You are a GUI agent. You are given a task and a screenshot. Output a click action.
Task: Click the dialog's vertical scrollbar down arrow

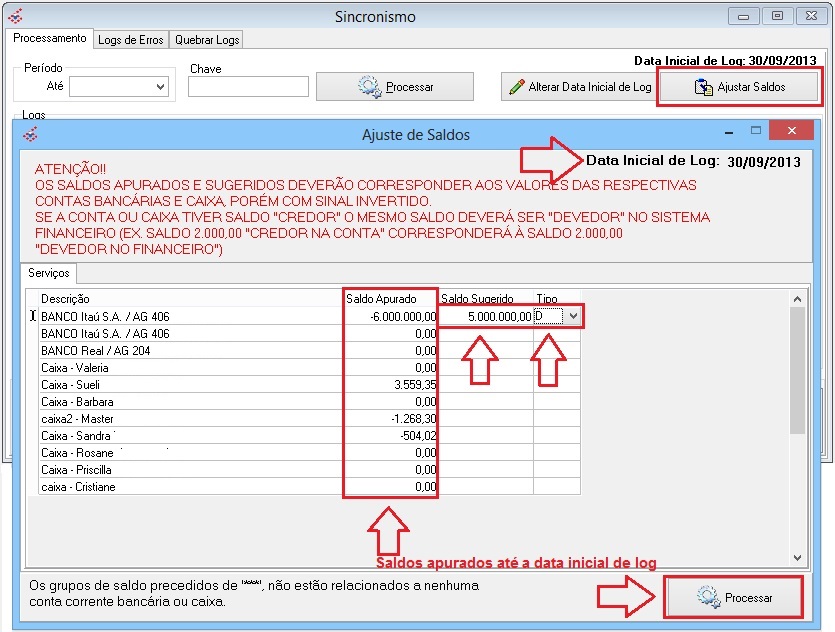[x=798, y=556]
